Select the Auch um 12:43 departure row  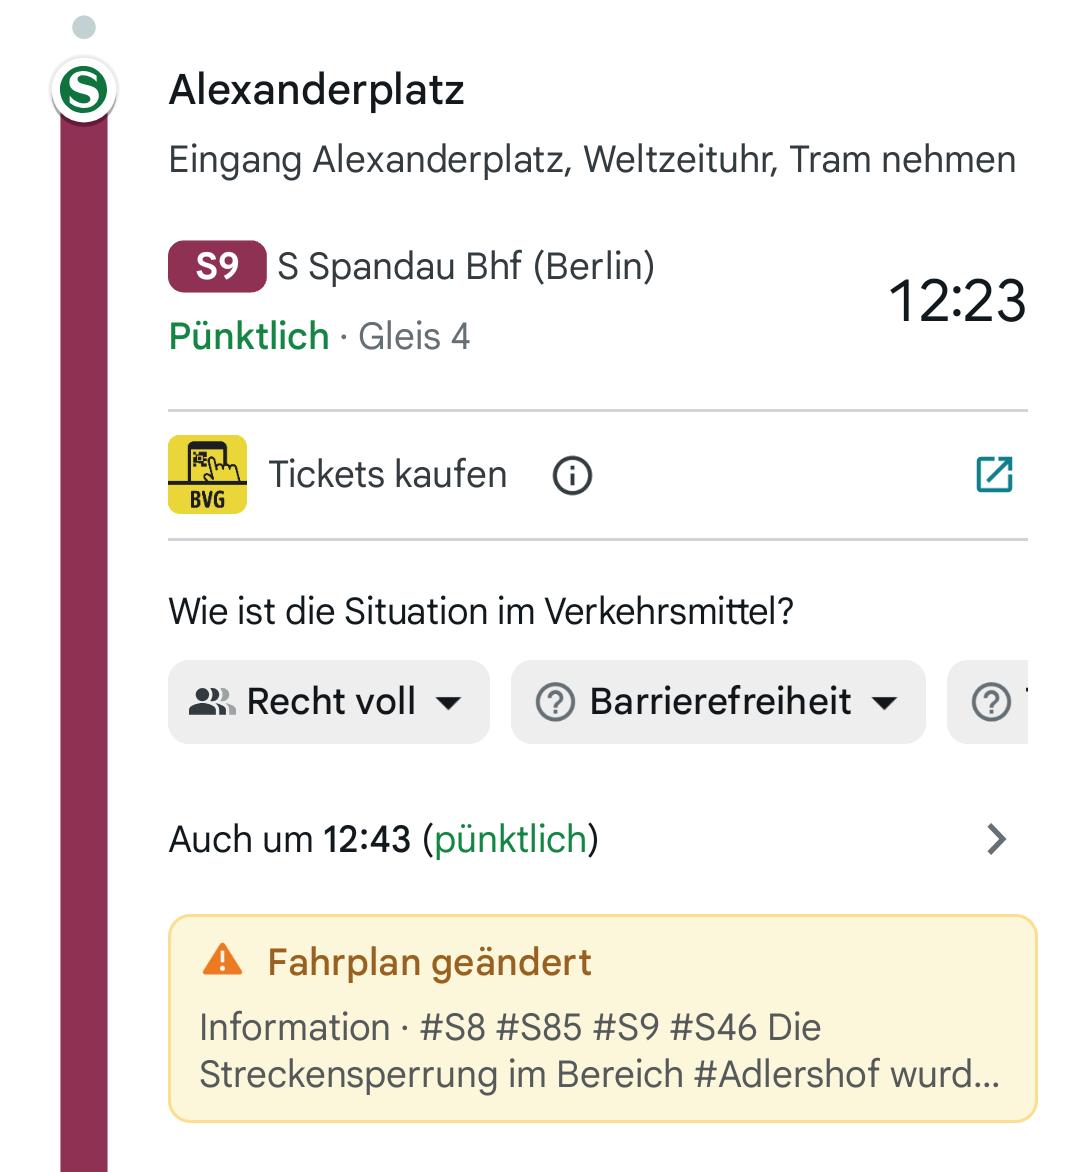(x=384, y=839)
